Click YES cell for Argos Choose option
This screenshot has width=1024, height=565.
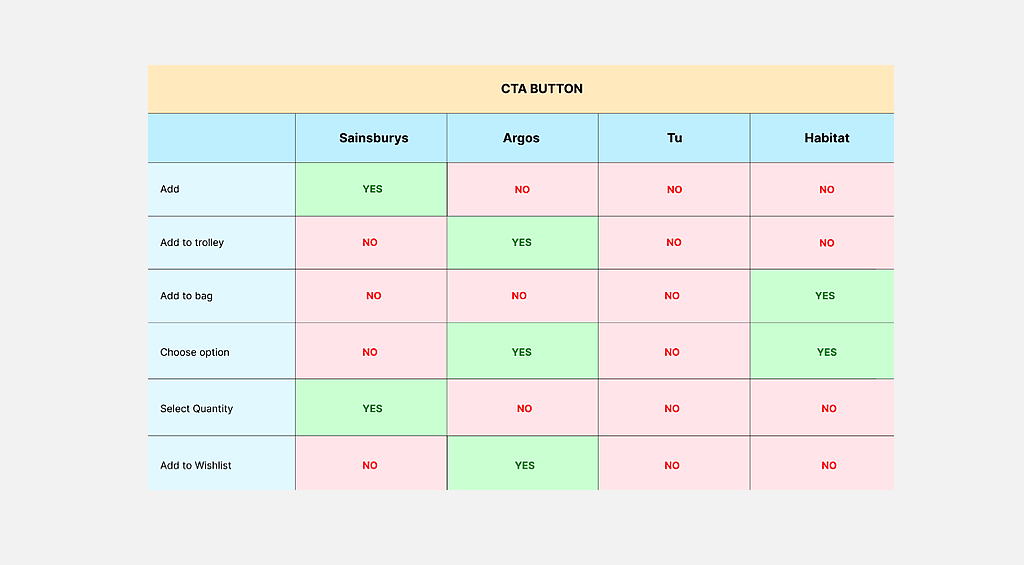tap(521, 352)
